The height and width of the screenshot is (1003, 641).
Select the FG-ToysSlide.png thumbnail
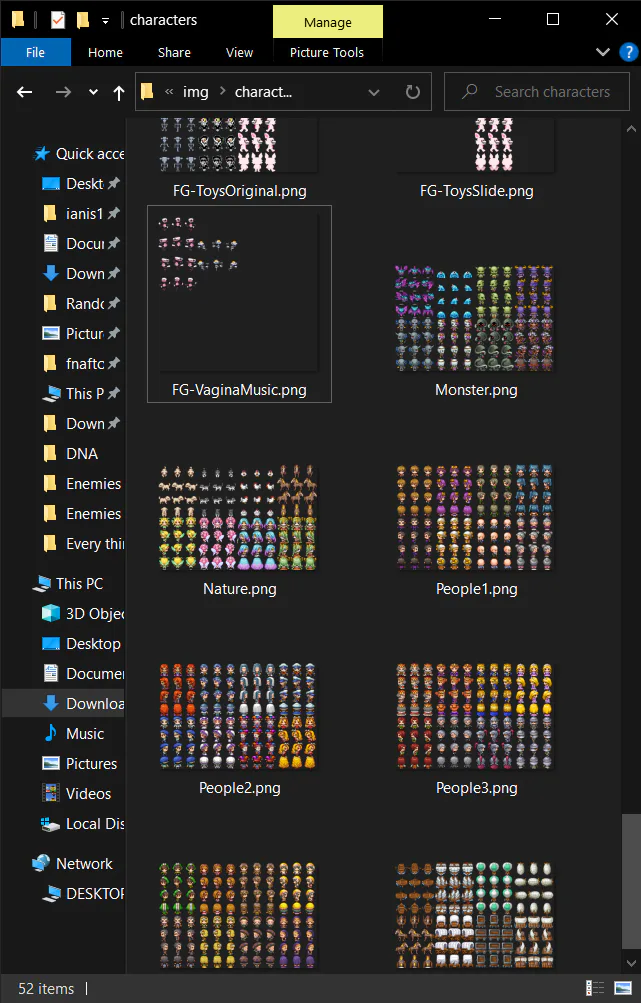pos(476,145)
